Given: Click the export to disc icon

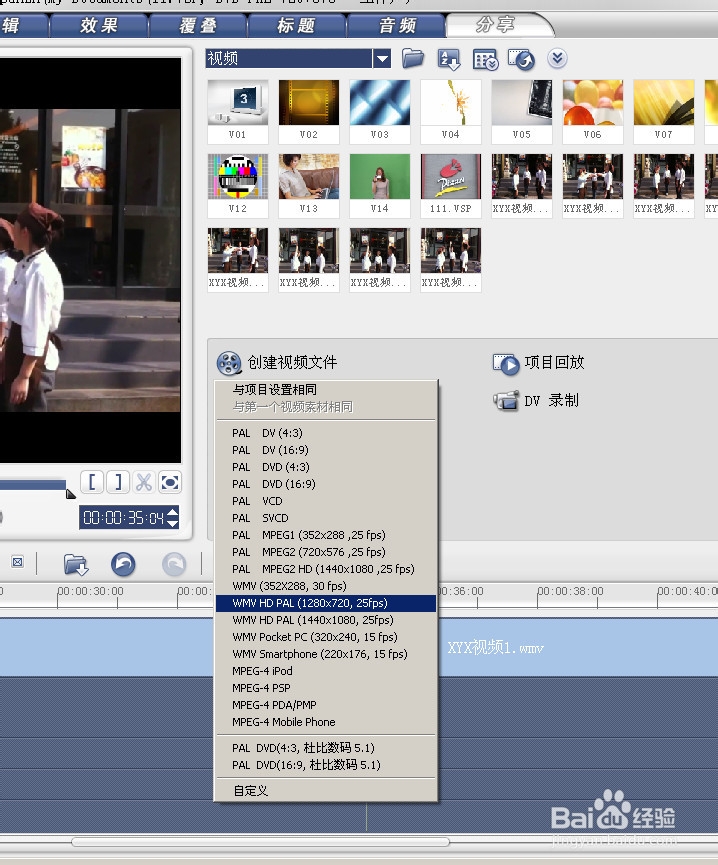Looking at the screenshot, I should [521, 59].
